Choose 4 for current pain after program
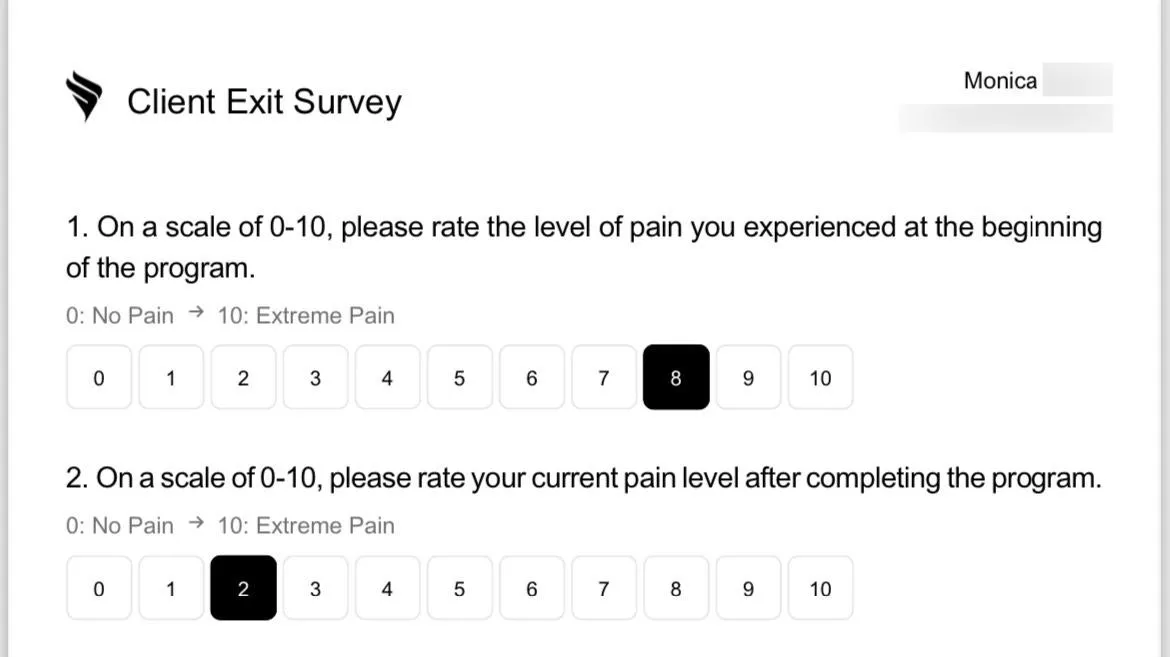Image resolution: width=1170 pixels, height=657 pixels. (387, 588)
